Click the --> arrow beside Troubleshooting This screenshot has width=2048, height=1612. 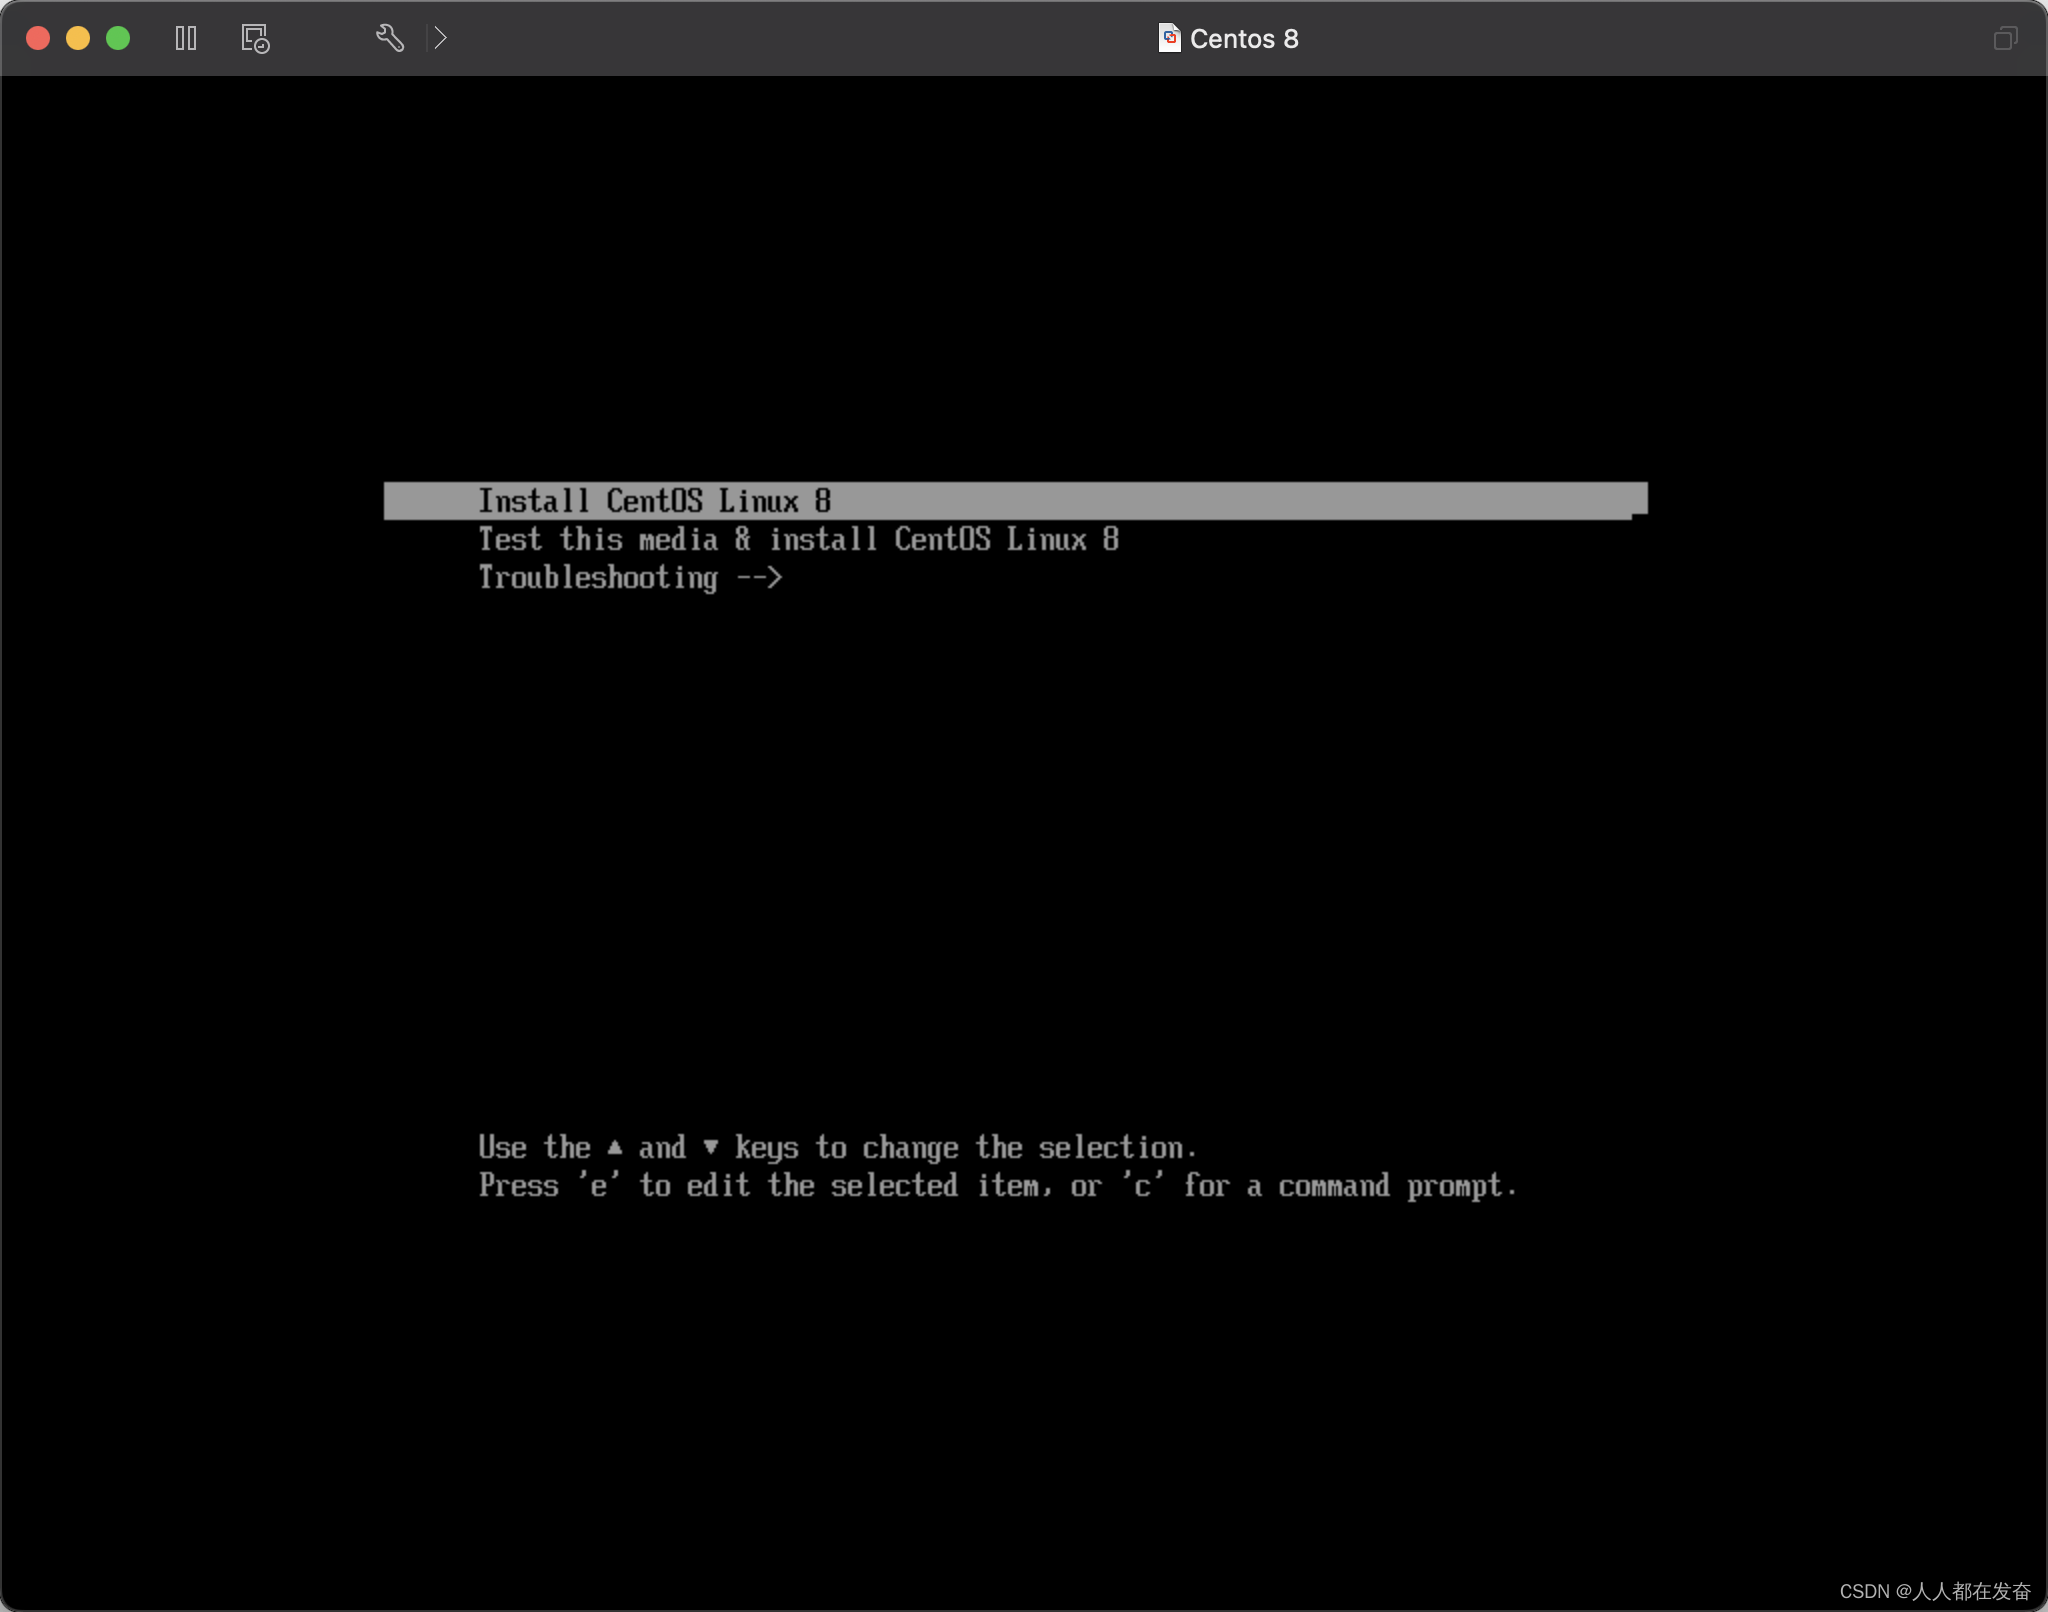pyautogui.click(x=759, y=578)
